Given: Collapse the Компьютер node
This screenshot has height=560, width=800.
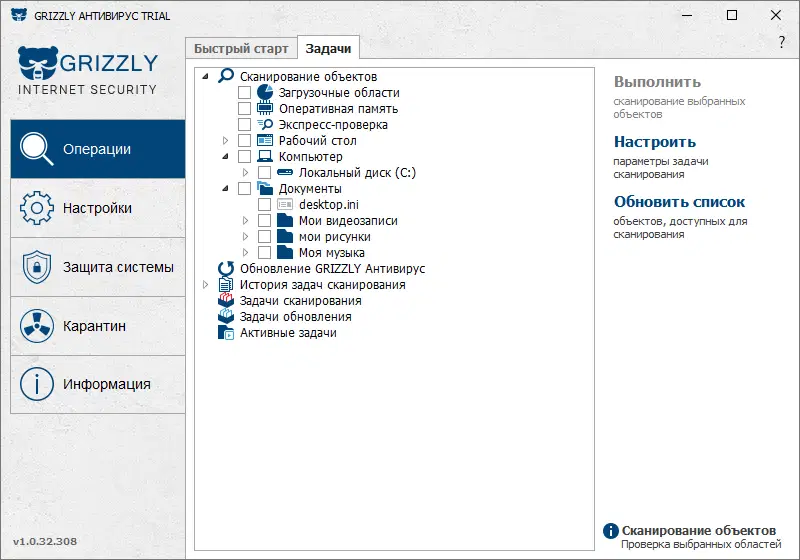Looking at the screenshot, I should pyautogui.click(x=226, y=157).
